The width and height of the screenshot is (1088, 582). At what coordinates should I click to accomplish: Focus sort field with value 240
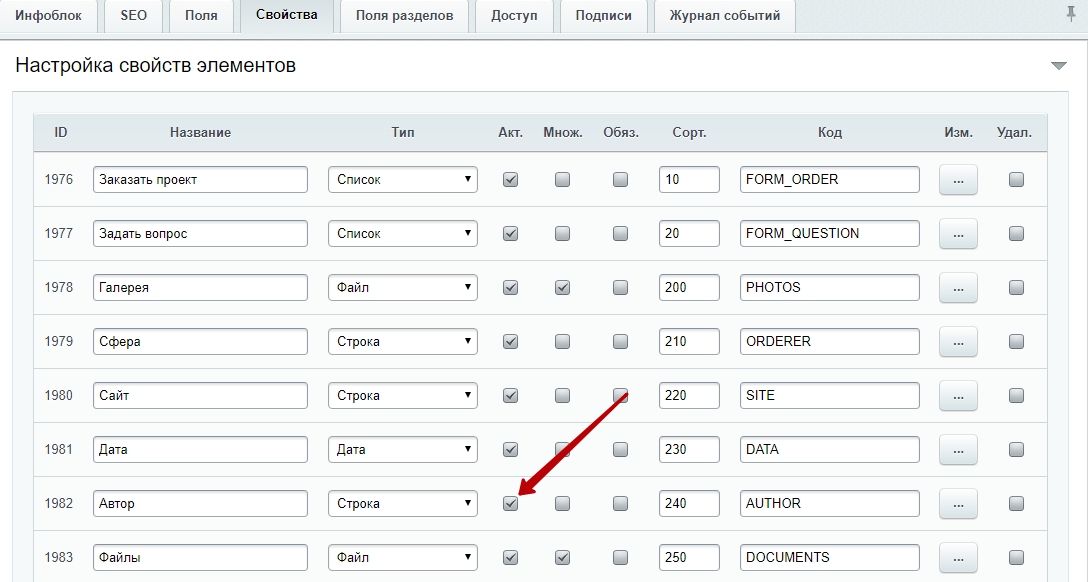[x=689, y=504]
